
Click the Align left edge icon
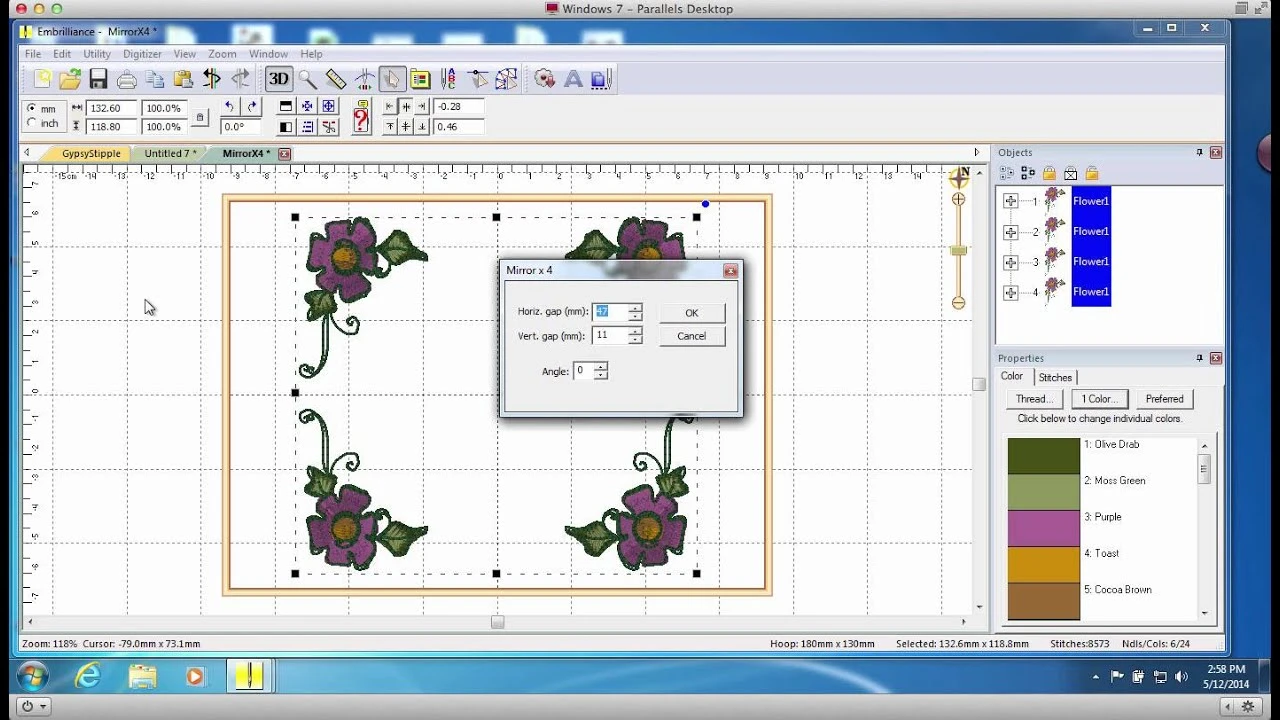point(390,106)
